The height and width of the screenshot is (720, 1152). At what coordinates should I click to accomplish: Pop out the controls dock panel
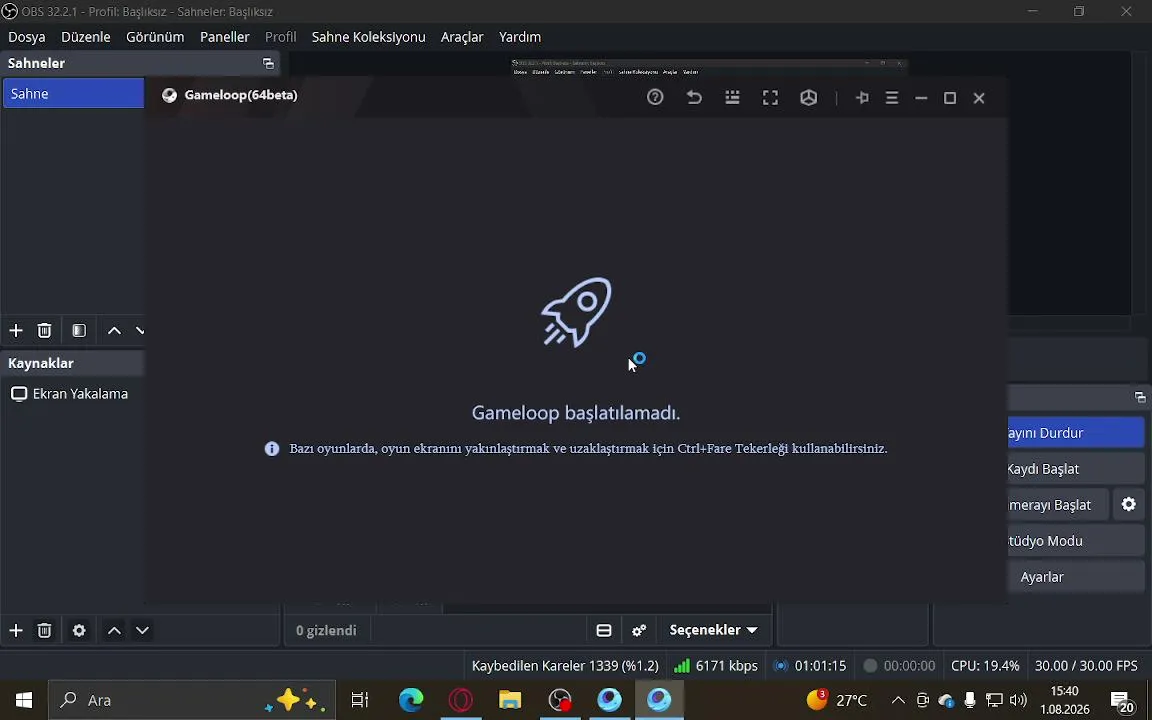point(1140,397)
